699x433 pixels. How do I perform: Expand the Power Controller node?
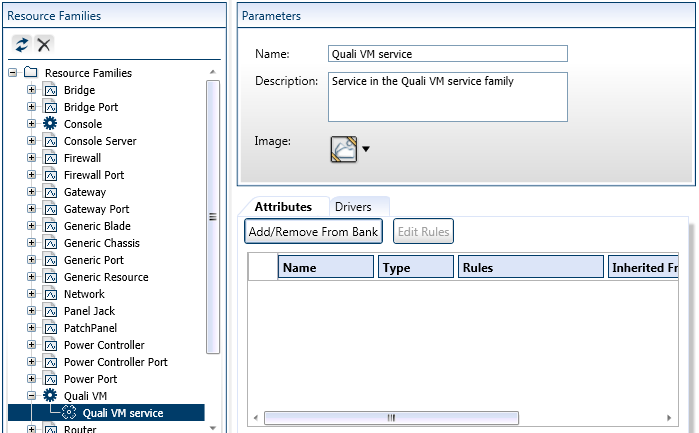click(32, 345)
